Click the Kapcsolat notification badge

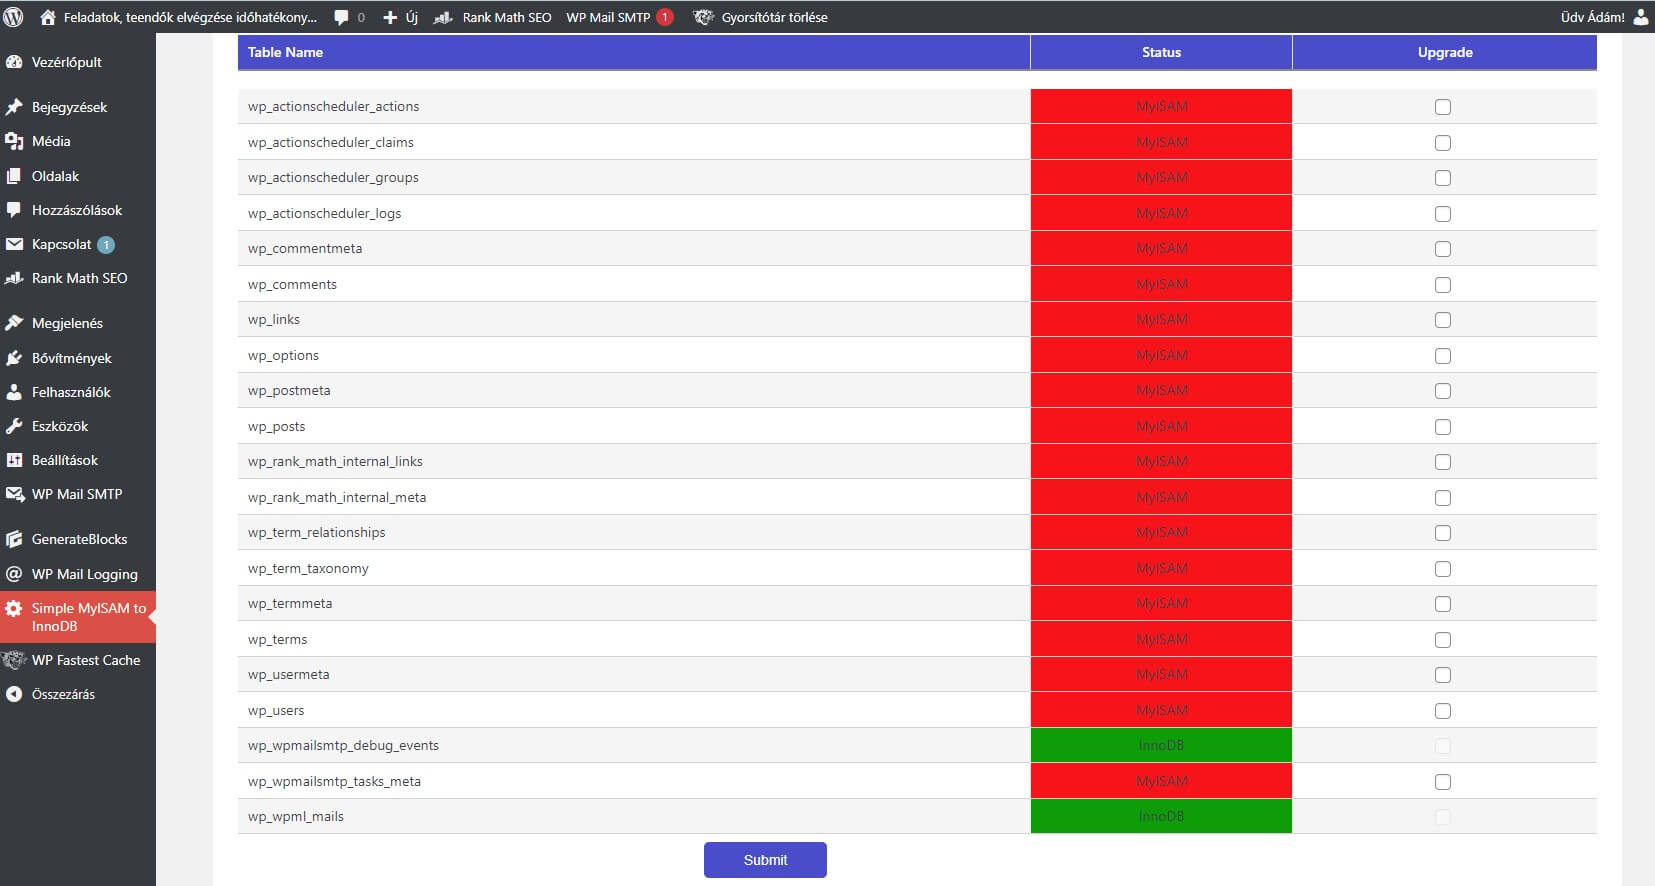[x=106, y=245]
